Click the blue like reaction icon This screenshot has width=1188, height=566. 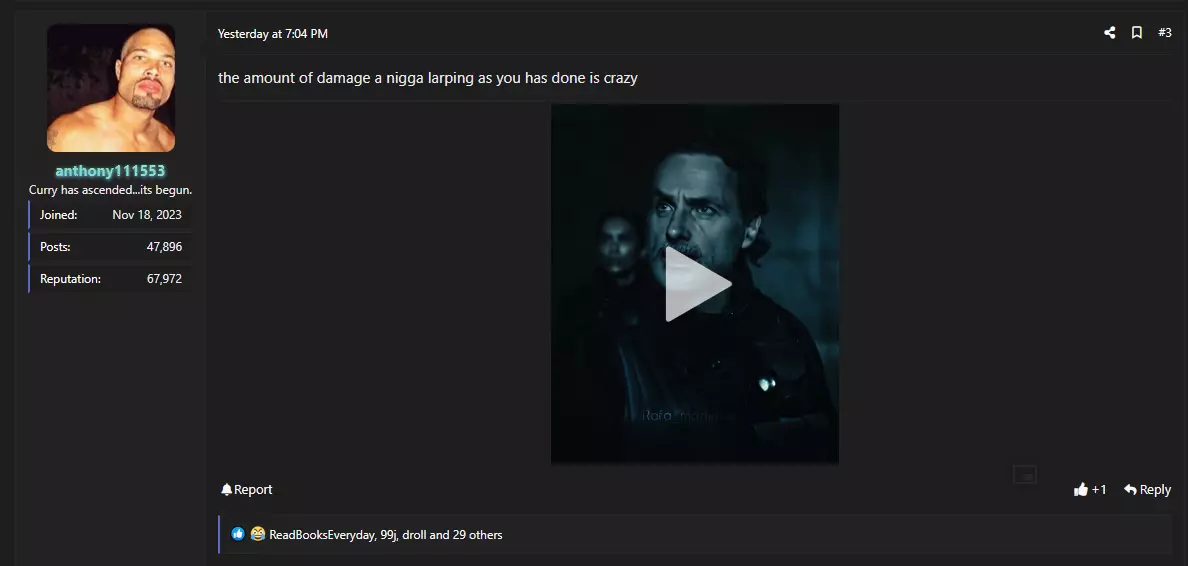coord(238,534)
